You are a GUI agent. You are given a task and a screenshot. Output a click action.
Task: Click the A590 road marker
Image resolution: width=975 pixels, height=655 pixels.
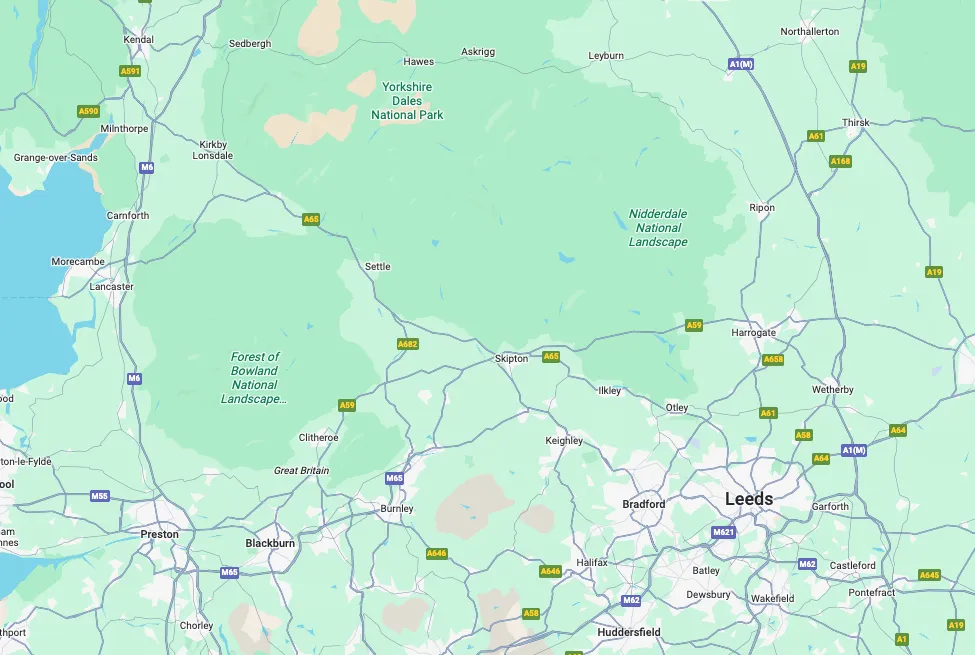(x=88, y=111)
